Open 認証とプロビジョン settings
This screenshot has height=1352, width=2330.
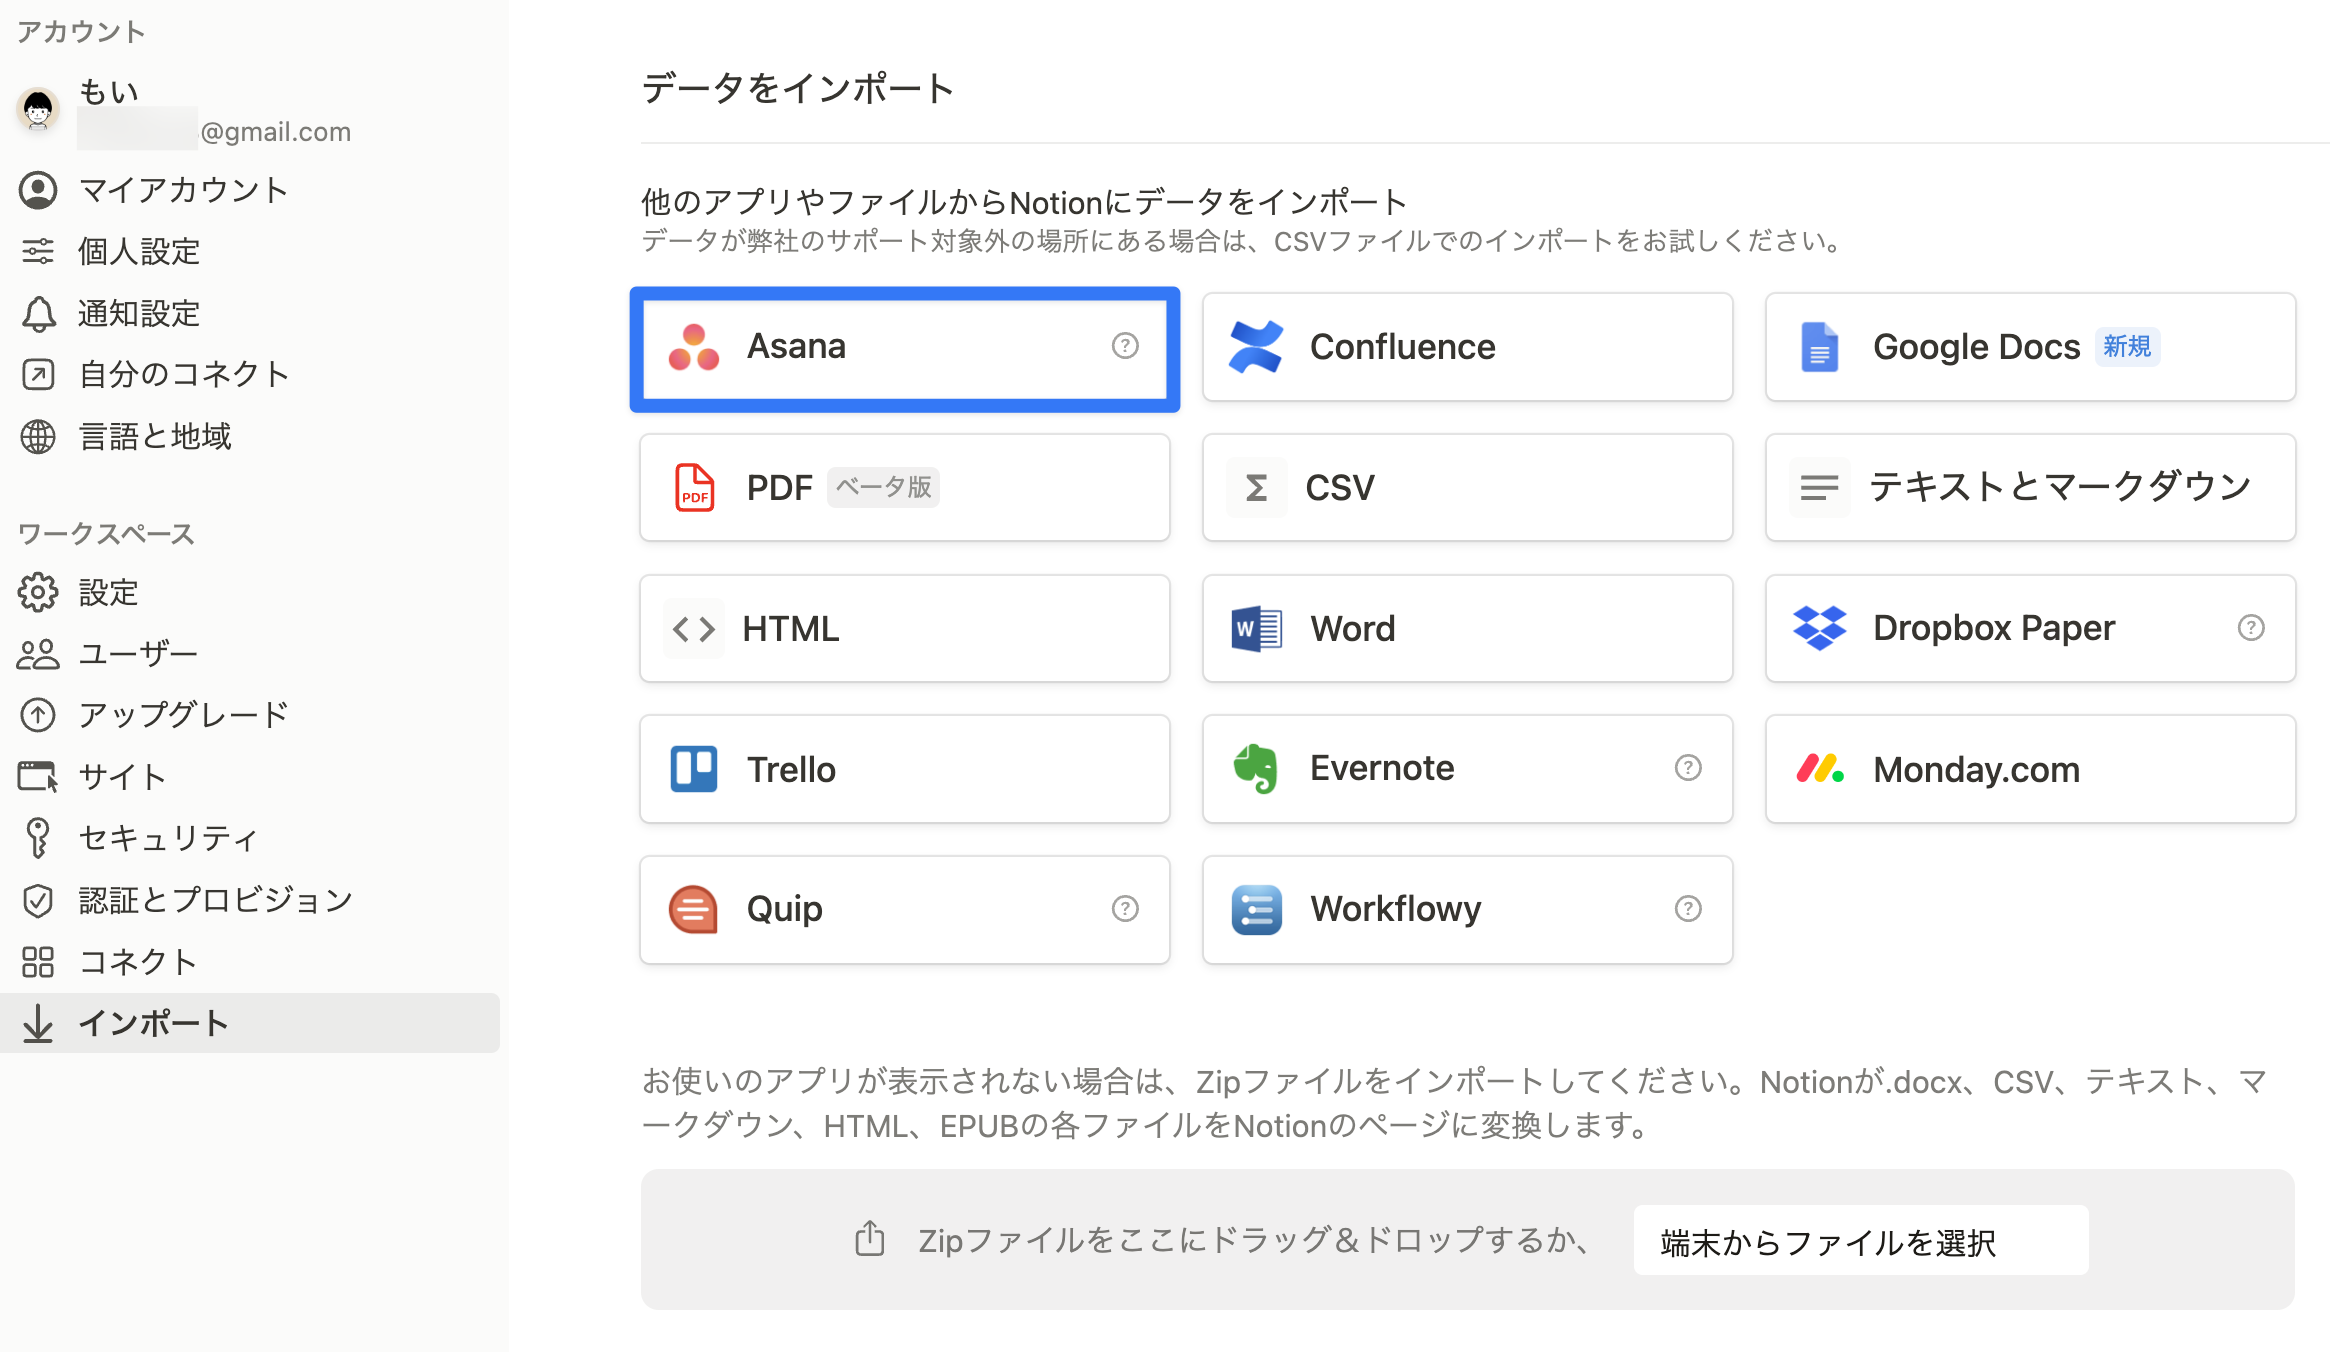[250, 900]
